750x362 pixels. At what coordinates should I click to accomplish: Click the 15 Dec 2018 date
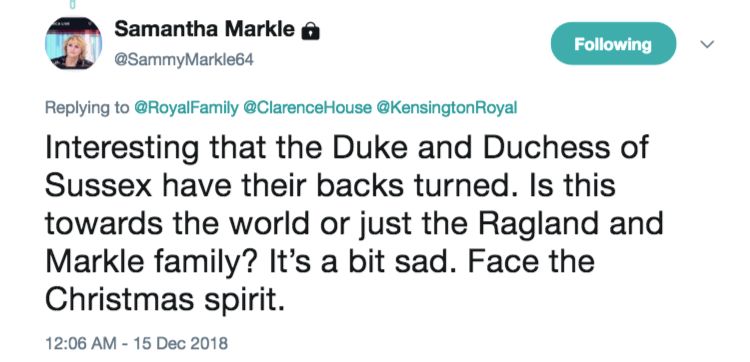pos(178,343)
